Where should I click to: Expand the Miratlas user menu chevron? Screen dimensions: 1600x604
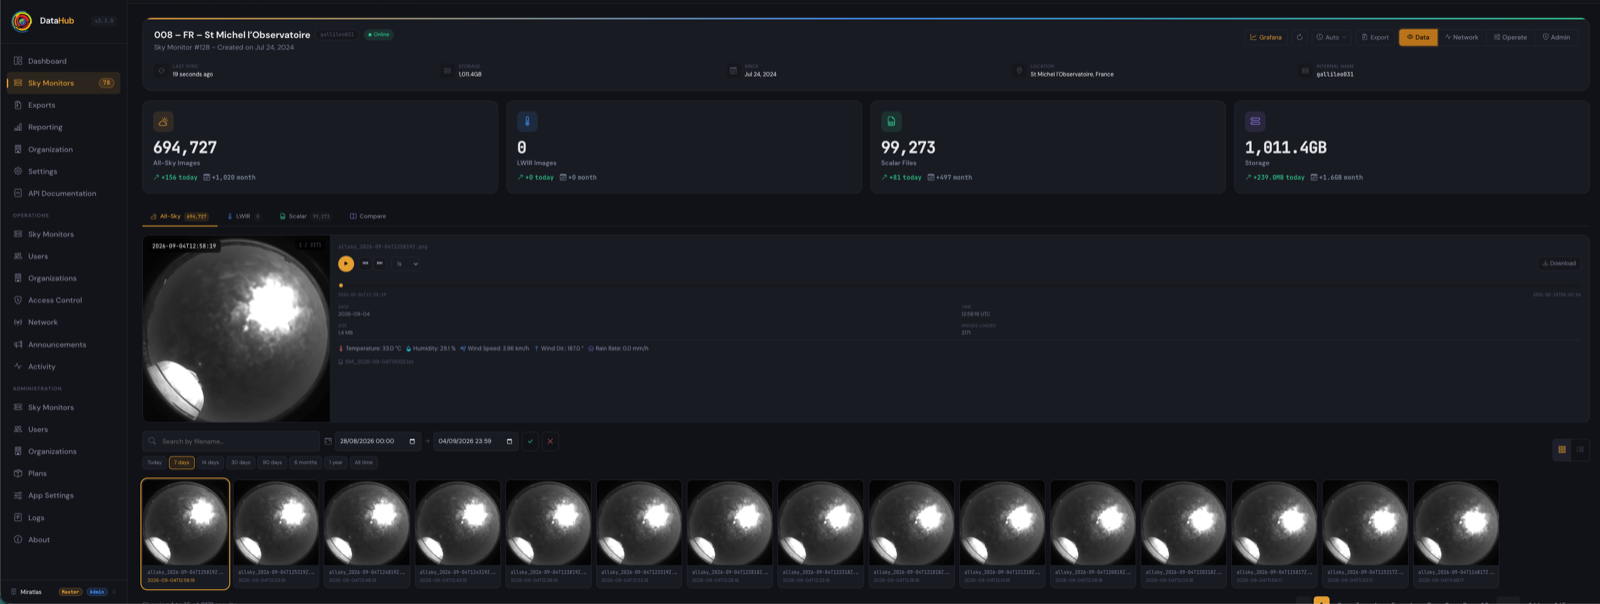(115, 592)
